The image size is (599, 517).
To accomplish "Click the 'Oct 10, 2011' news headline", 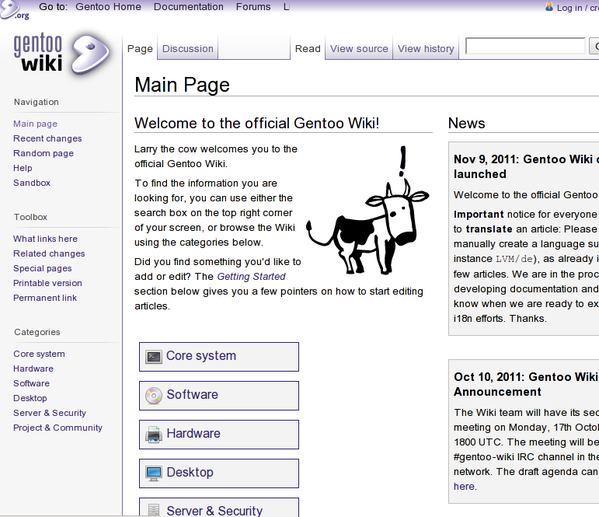I will [526, 384].
